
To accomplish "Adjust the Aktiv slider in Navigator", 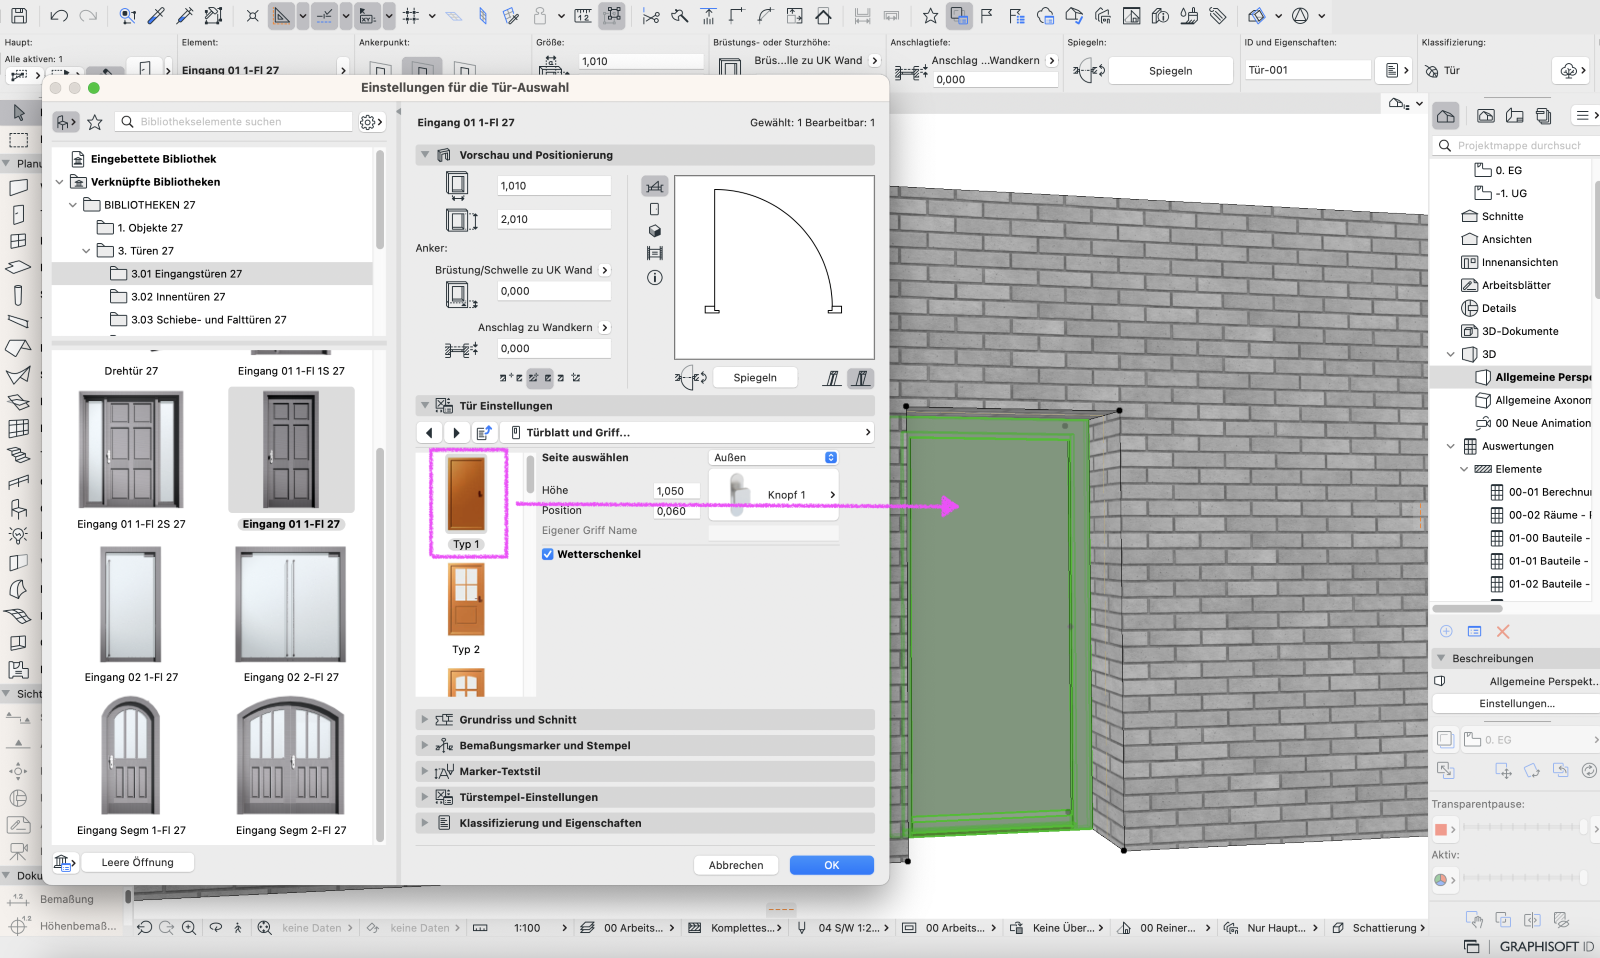I will (x=1525, y=879).
